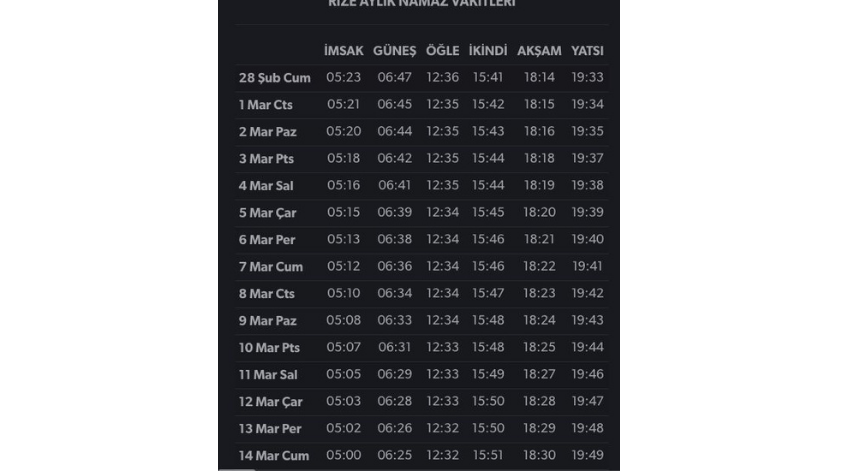The width and height of the screenshot is (857, 471).
Task: Select the 28 Şub Cum row label
Action: pyautogui.click(x=275, y=77)
